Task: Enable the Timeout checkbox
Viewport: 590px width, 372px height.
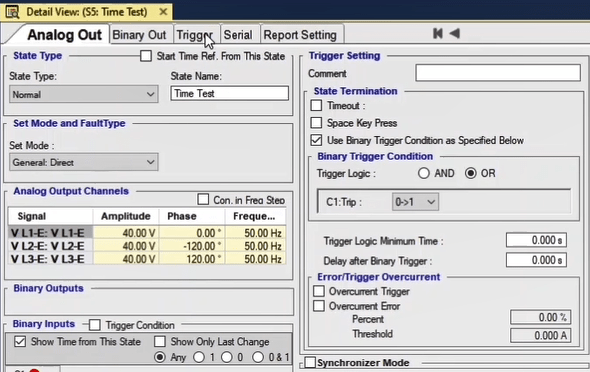Action: tap(316, 105)
